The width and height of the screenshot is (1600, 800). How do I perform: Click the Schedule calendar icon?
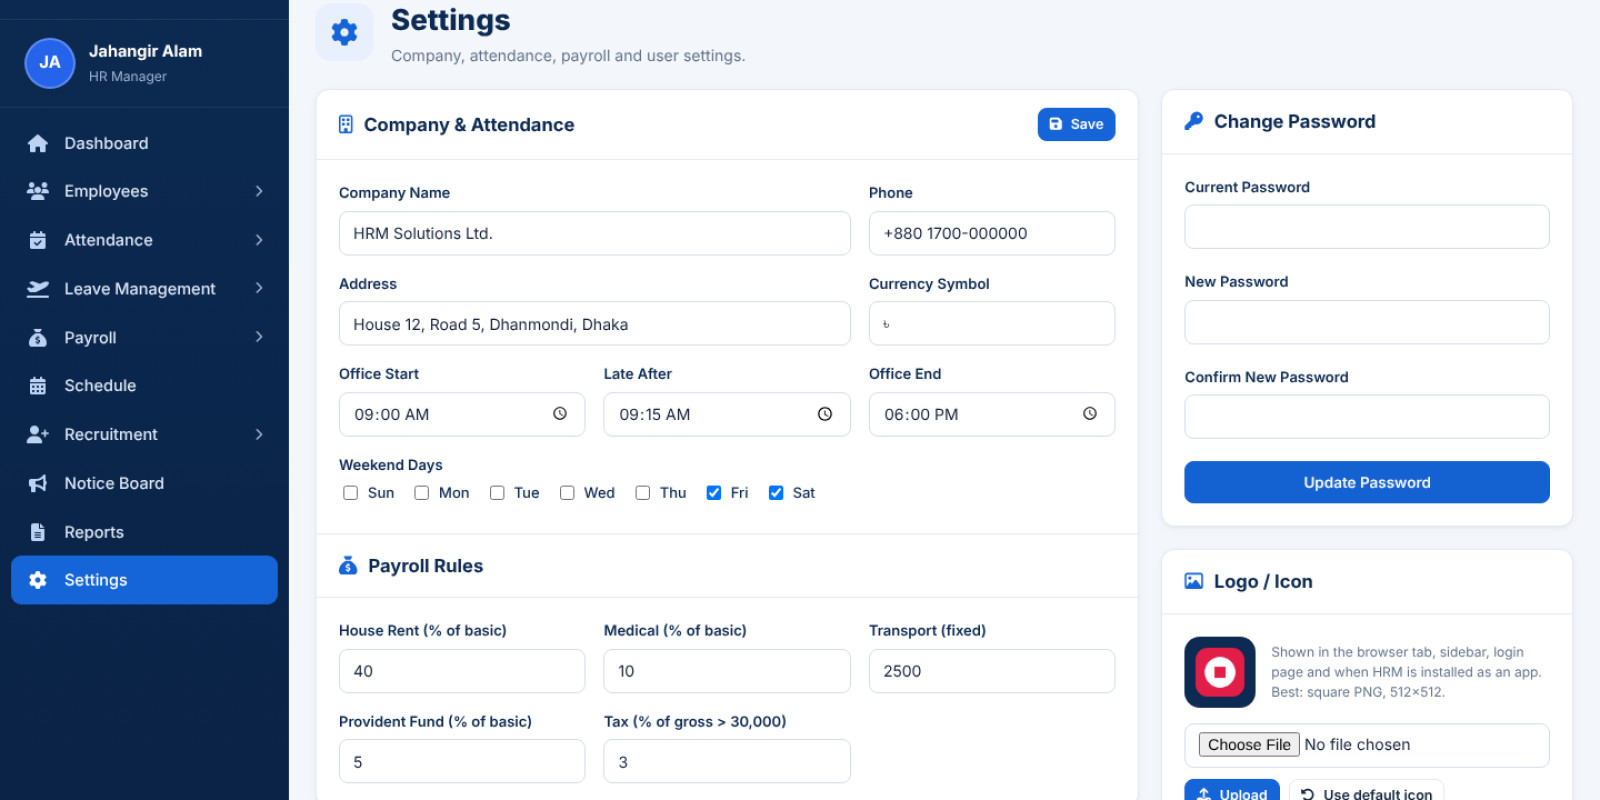(38, 386)
